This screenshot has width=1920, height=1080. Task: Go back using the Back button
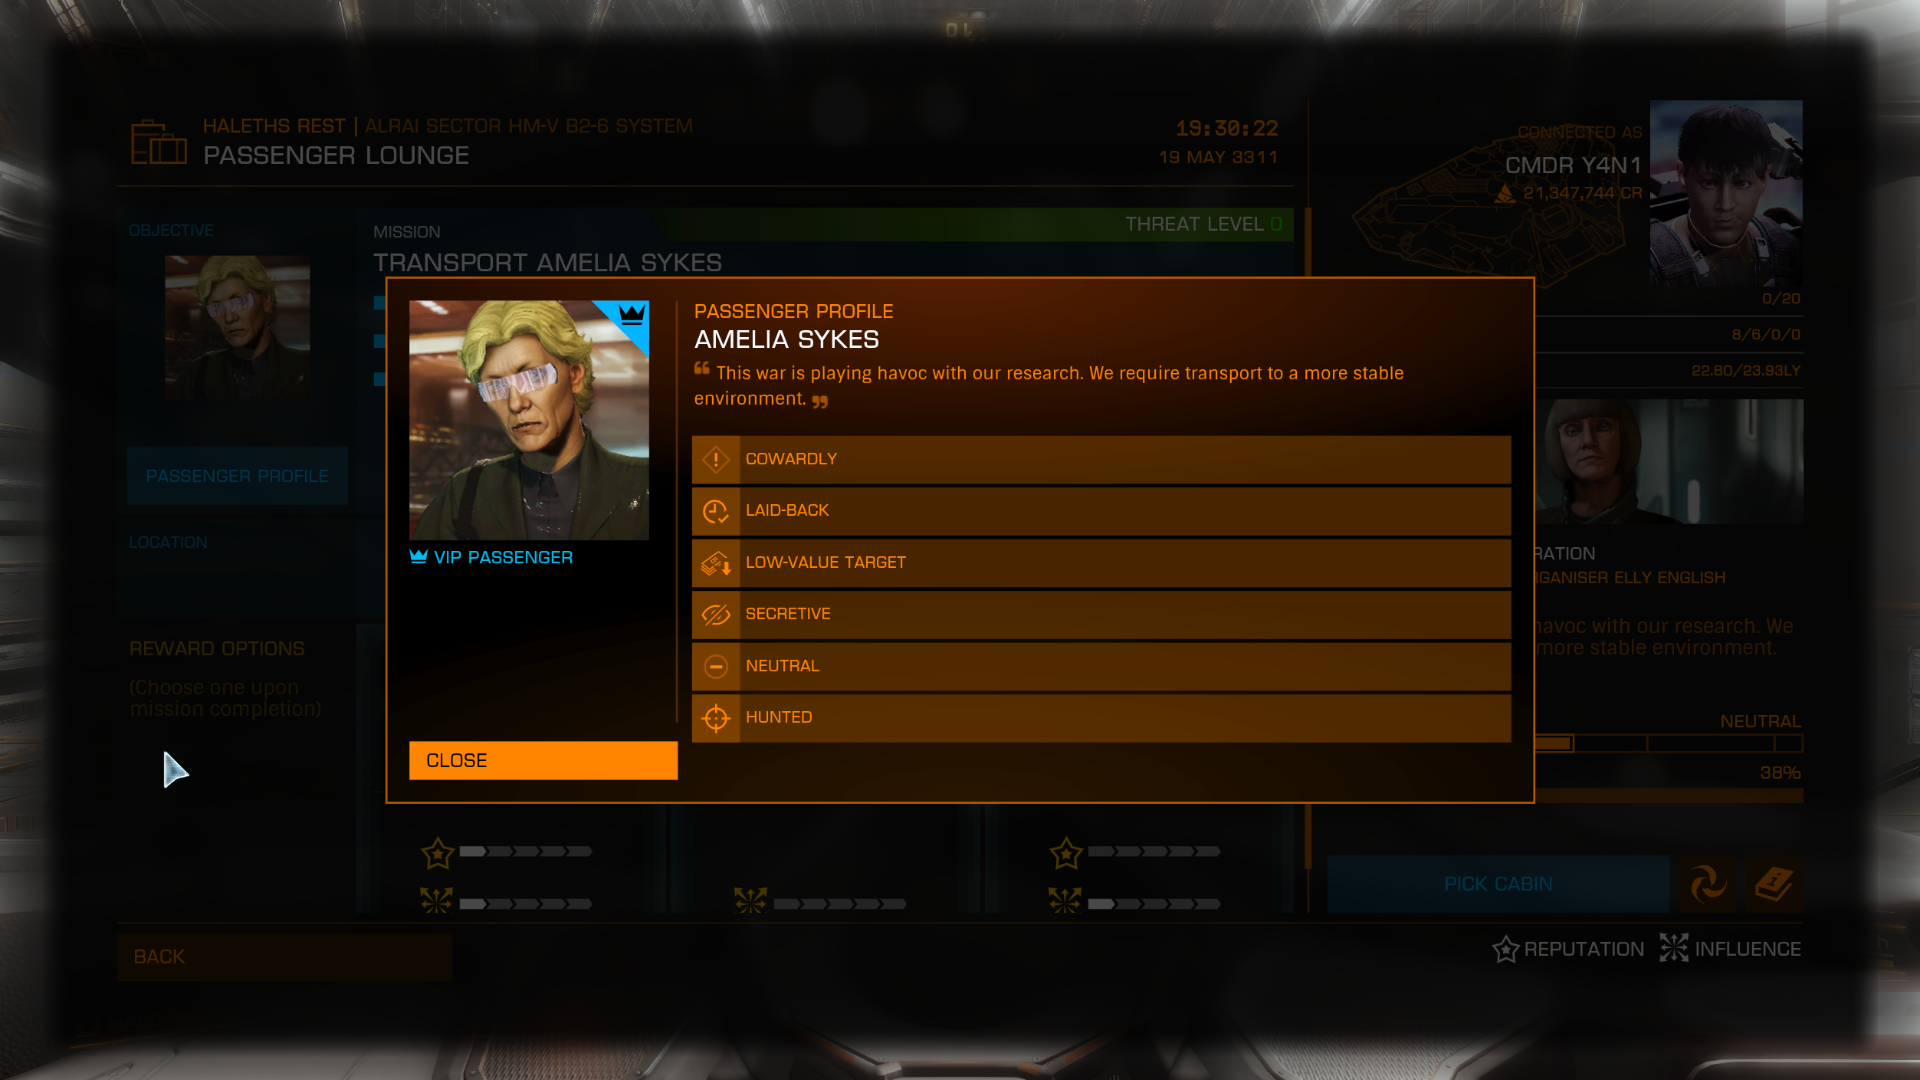285,957
